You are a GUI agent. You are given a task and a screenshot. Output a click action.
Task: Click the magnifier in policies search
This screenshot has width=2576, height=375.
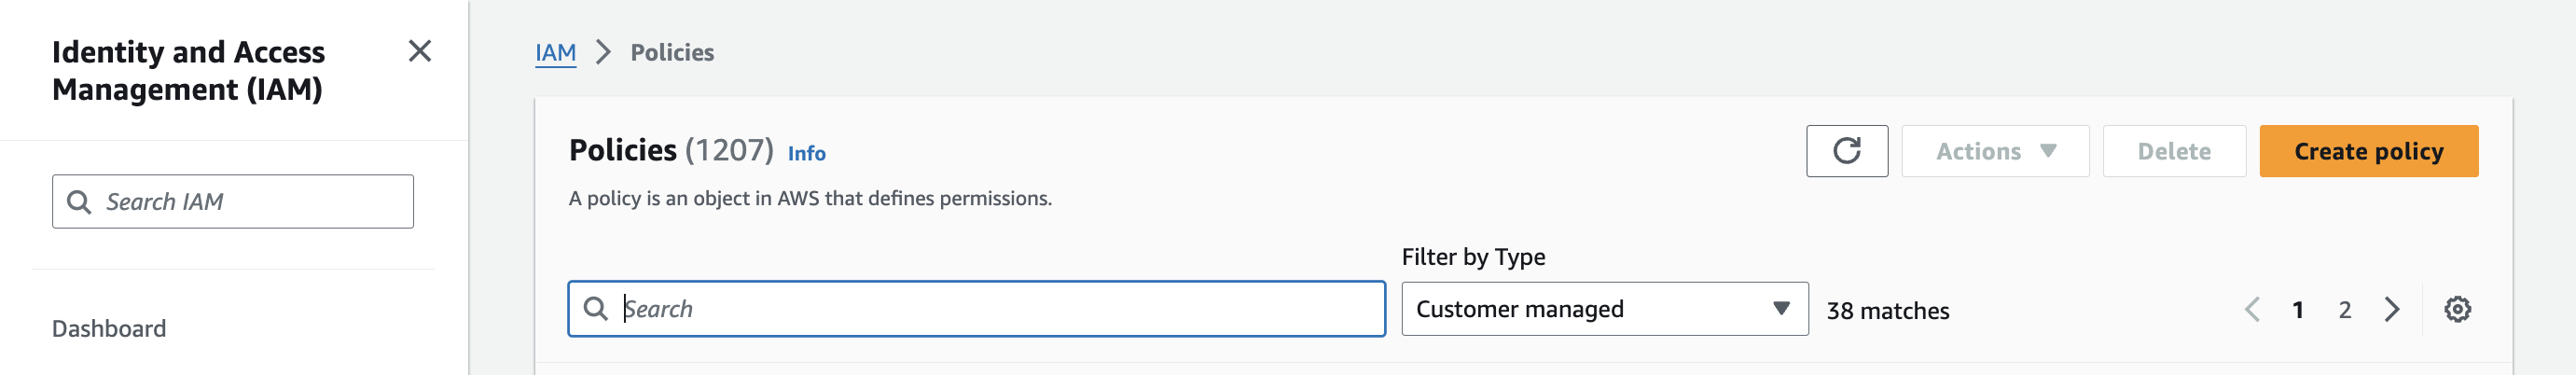pyautogui.click(x=595, y=309)
